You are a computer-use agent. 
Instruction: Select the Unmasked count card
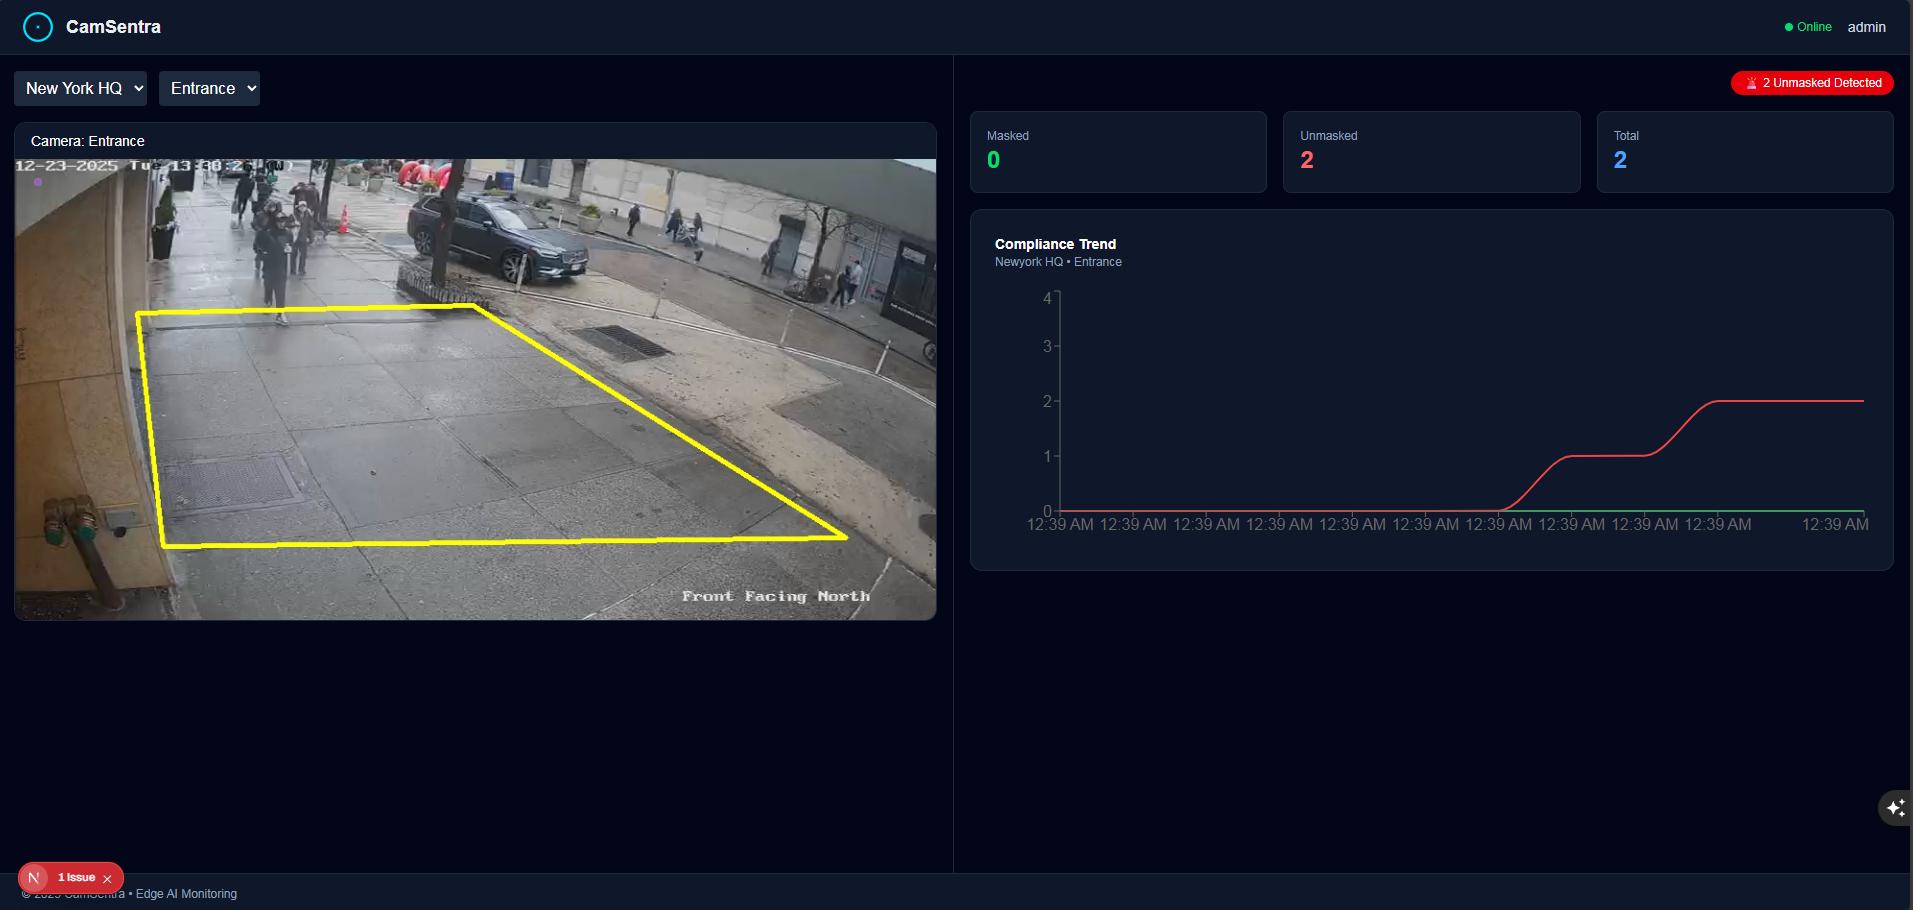(1431, 152)
